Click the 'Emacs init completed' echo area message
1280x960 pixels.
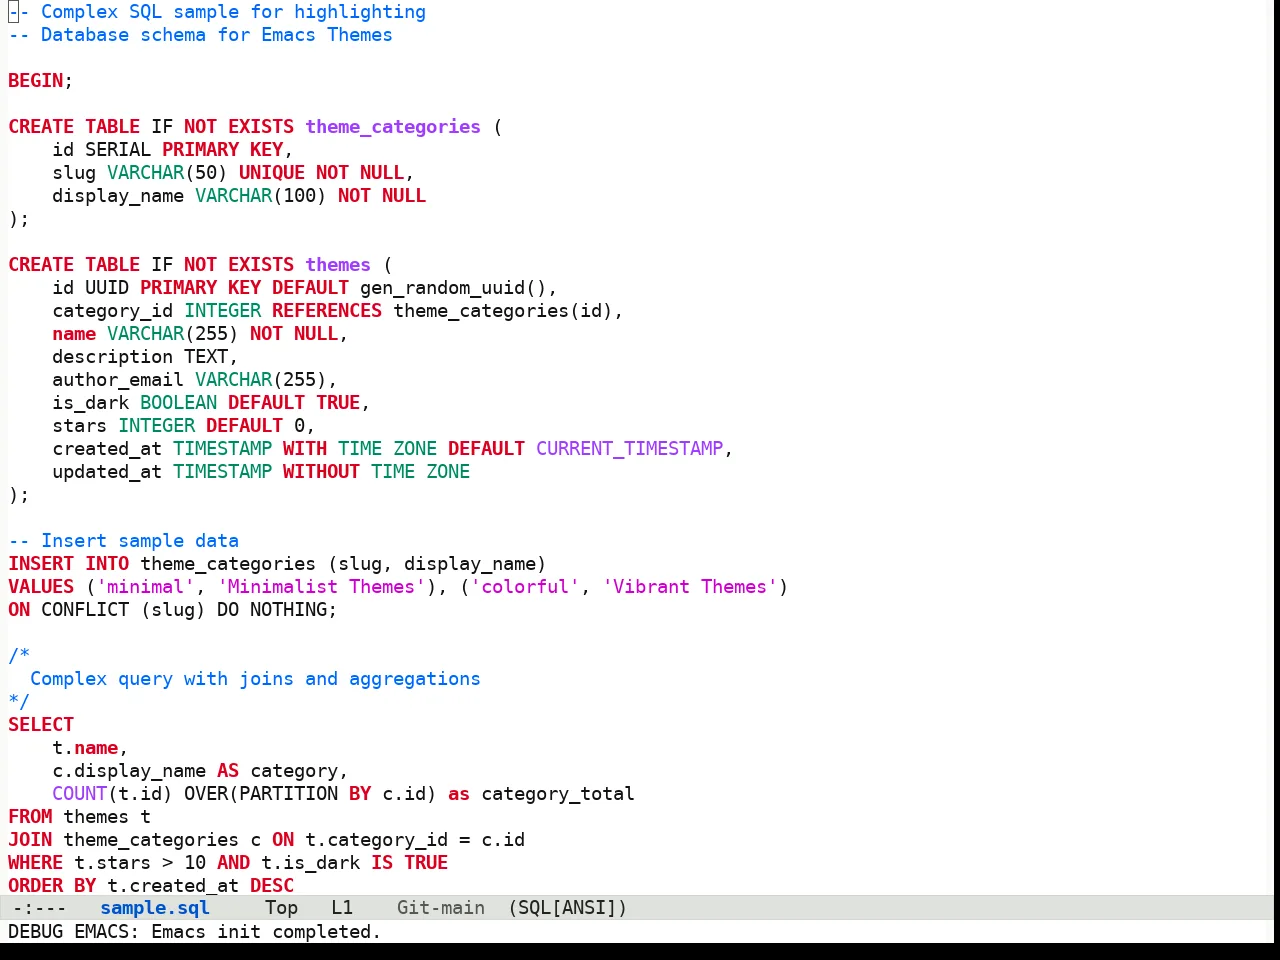pos(266,932)
